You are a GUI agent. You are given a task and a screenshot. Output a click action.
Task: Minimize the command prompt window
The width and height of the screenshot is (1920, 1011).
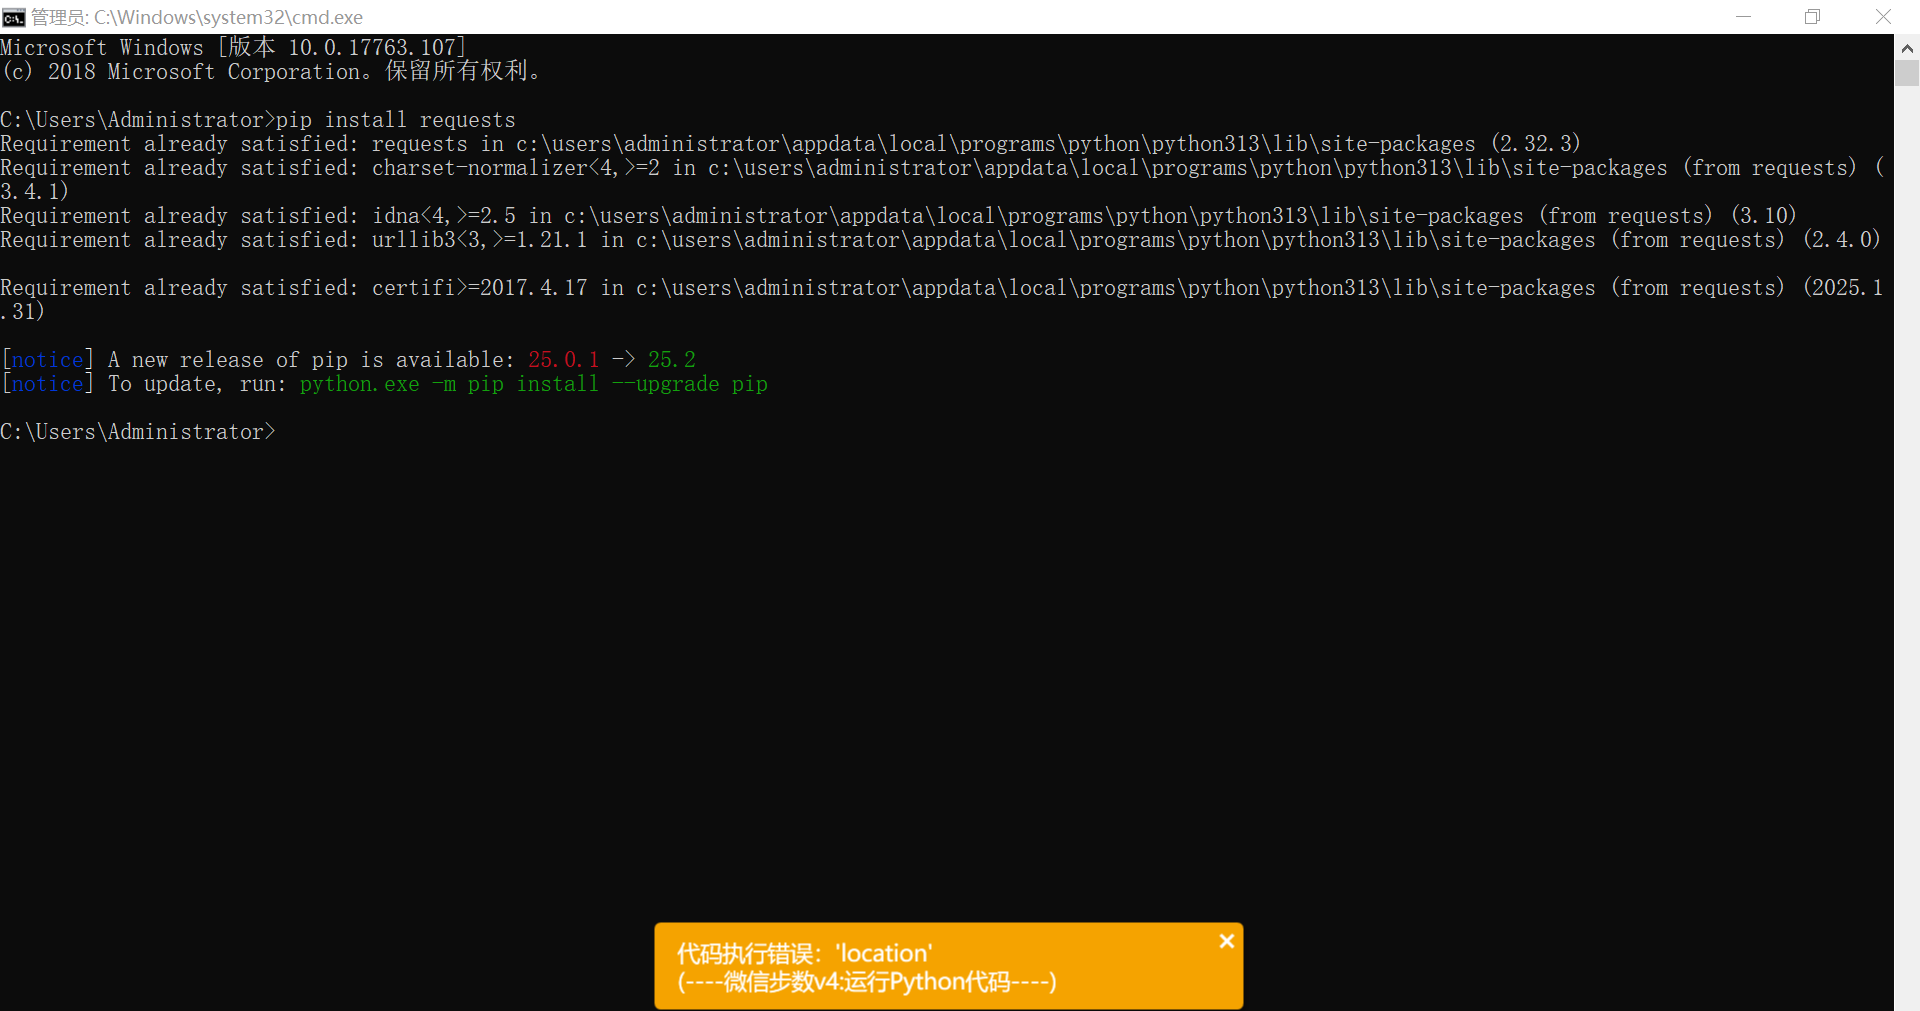[x=1743, y=17]
